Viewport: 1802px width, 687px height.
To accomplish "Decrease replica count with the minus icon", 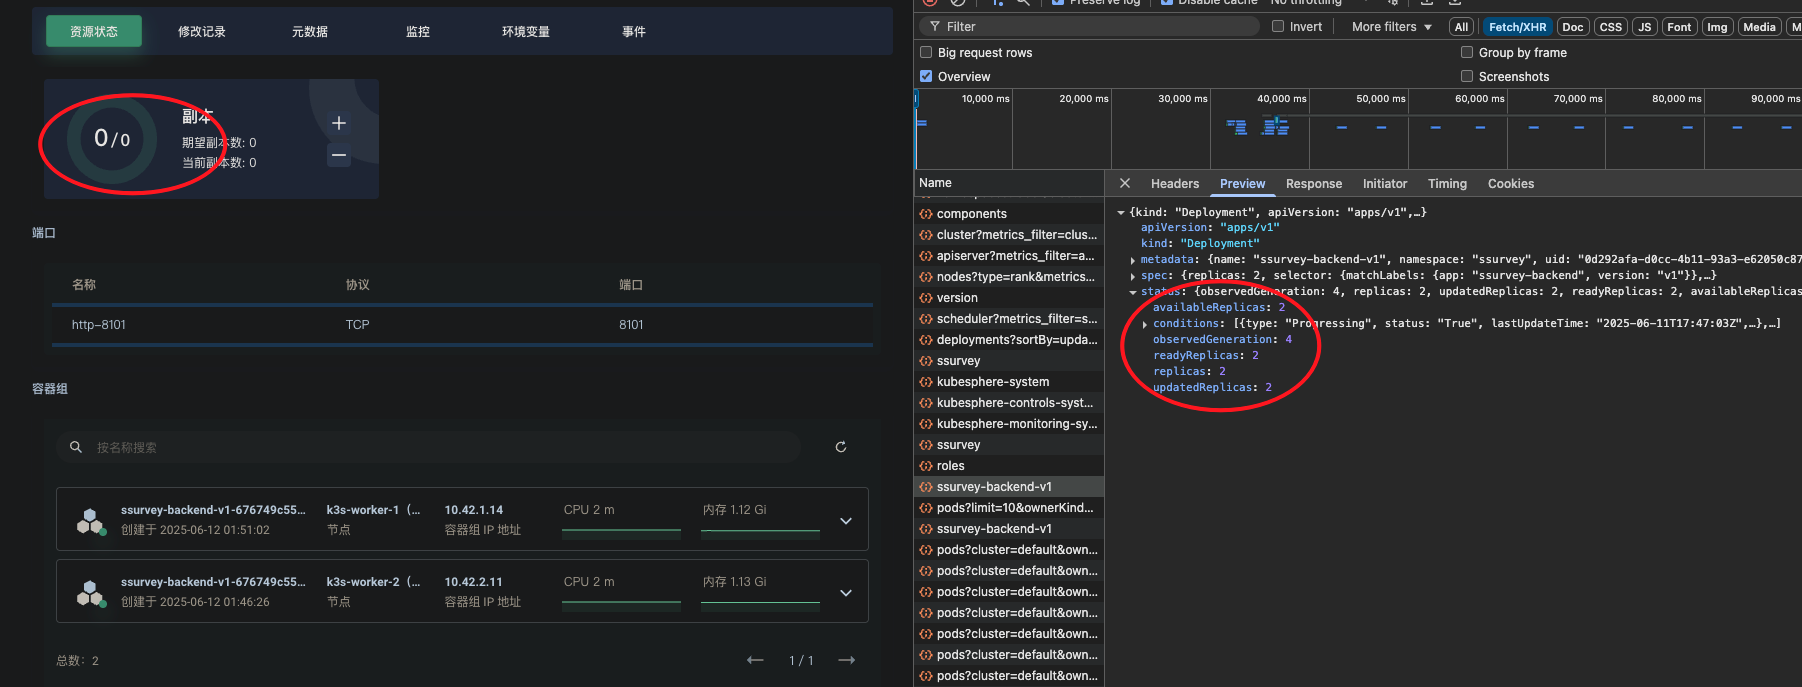I will [x=339, y=155].
